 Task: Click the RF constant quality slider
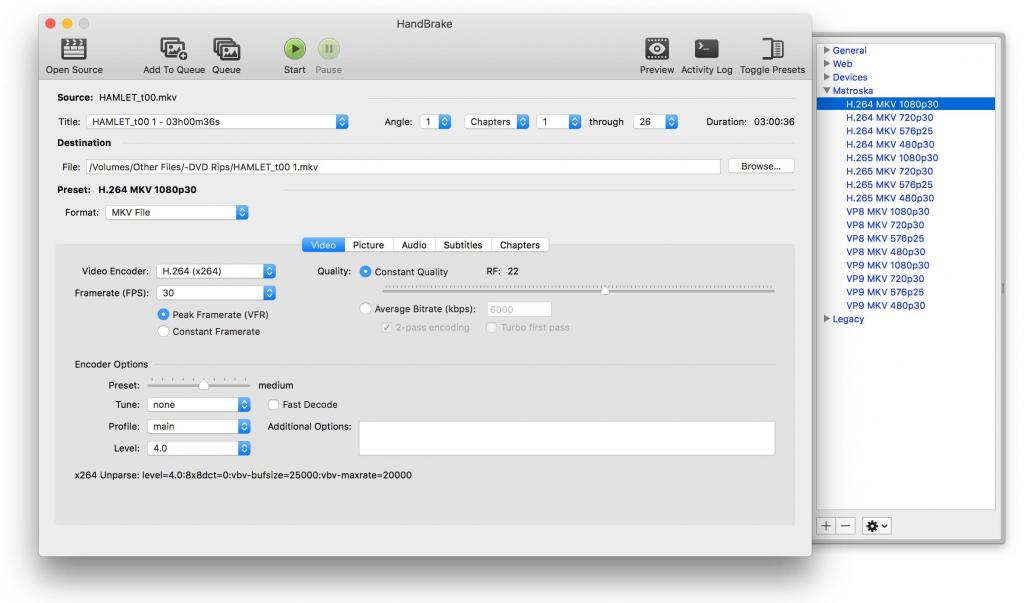tap(579, 289)
